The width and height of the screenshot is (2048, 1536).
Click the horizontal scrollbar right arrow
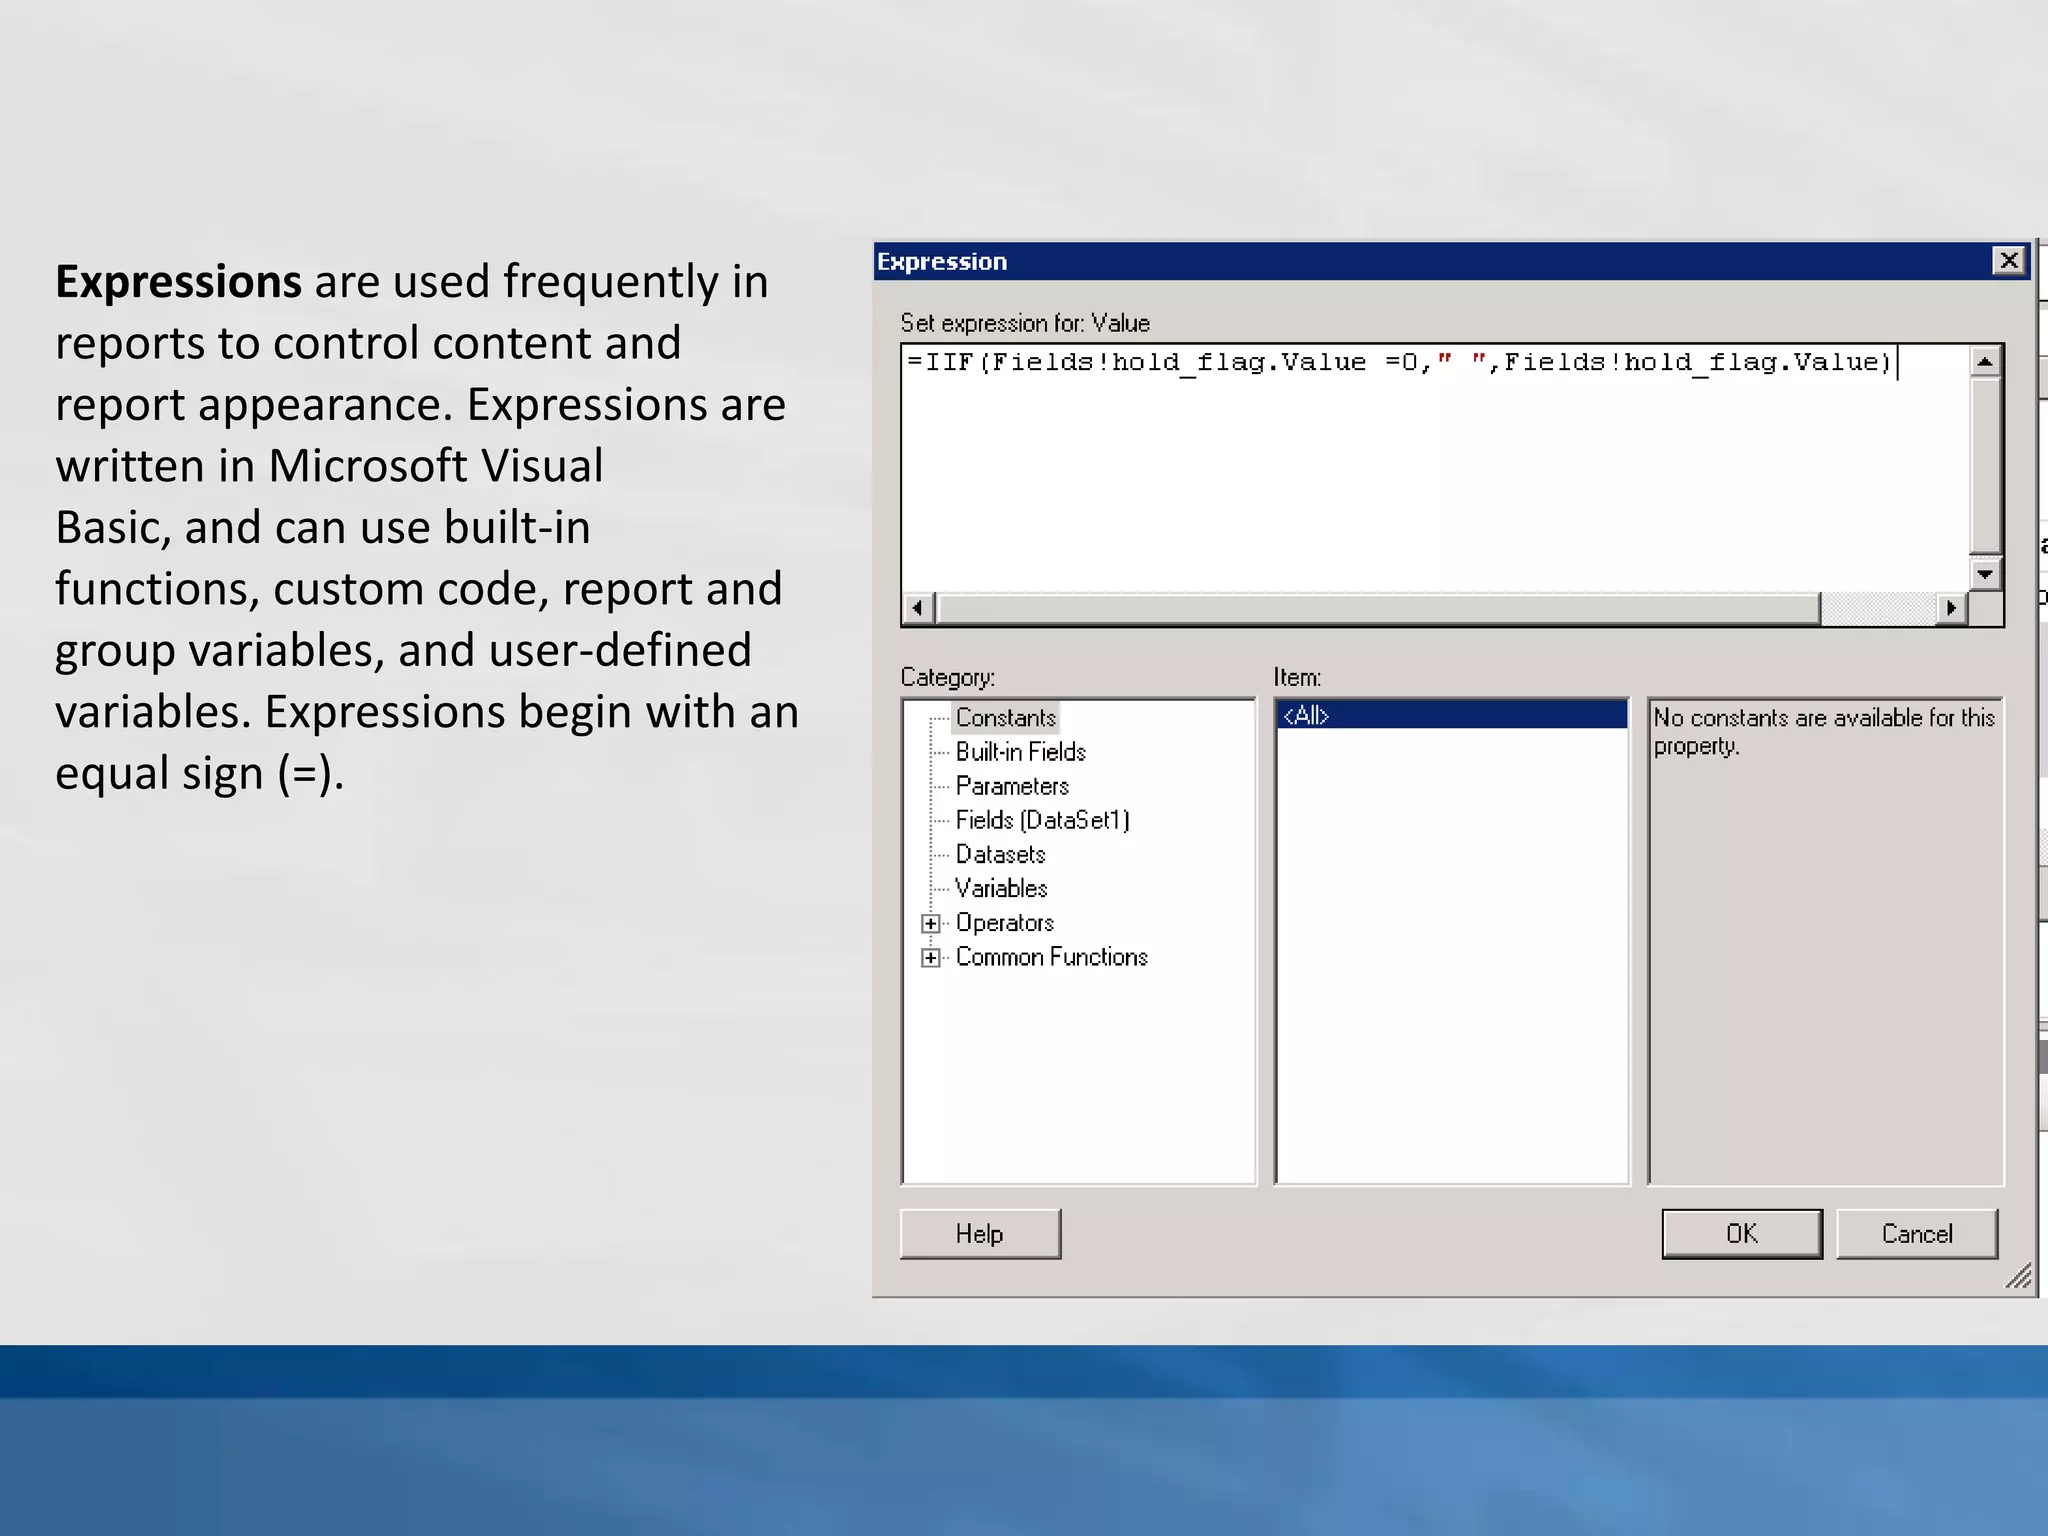1951,608
